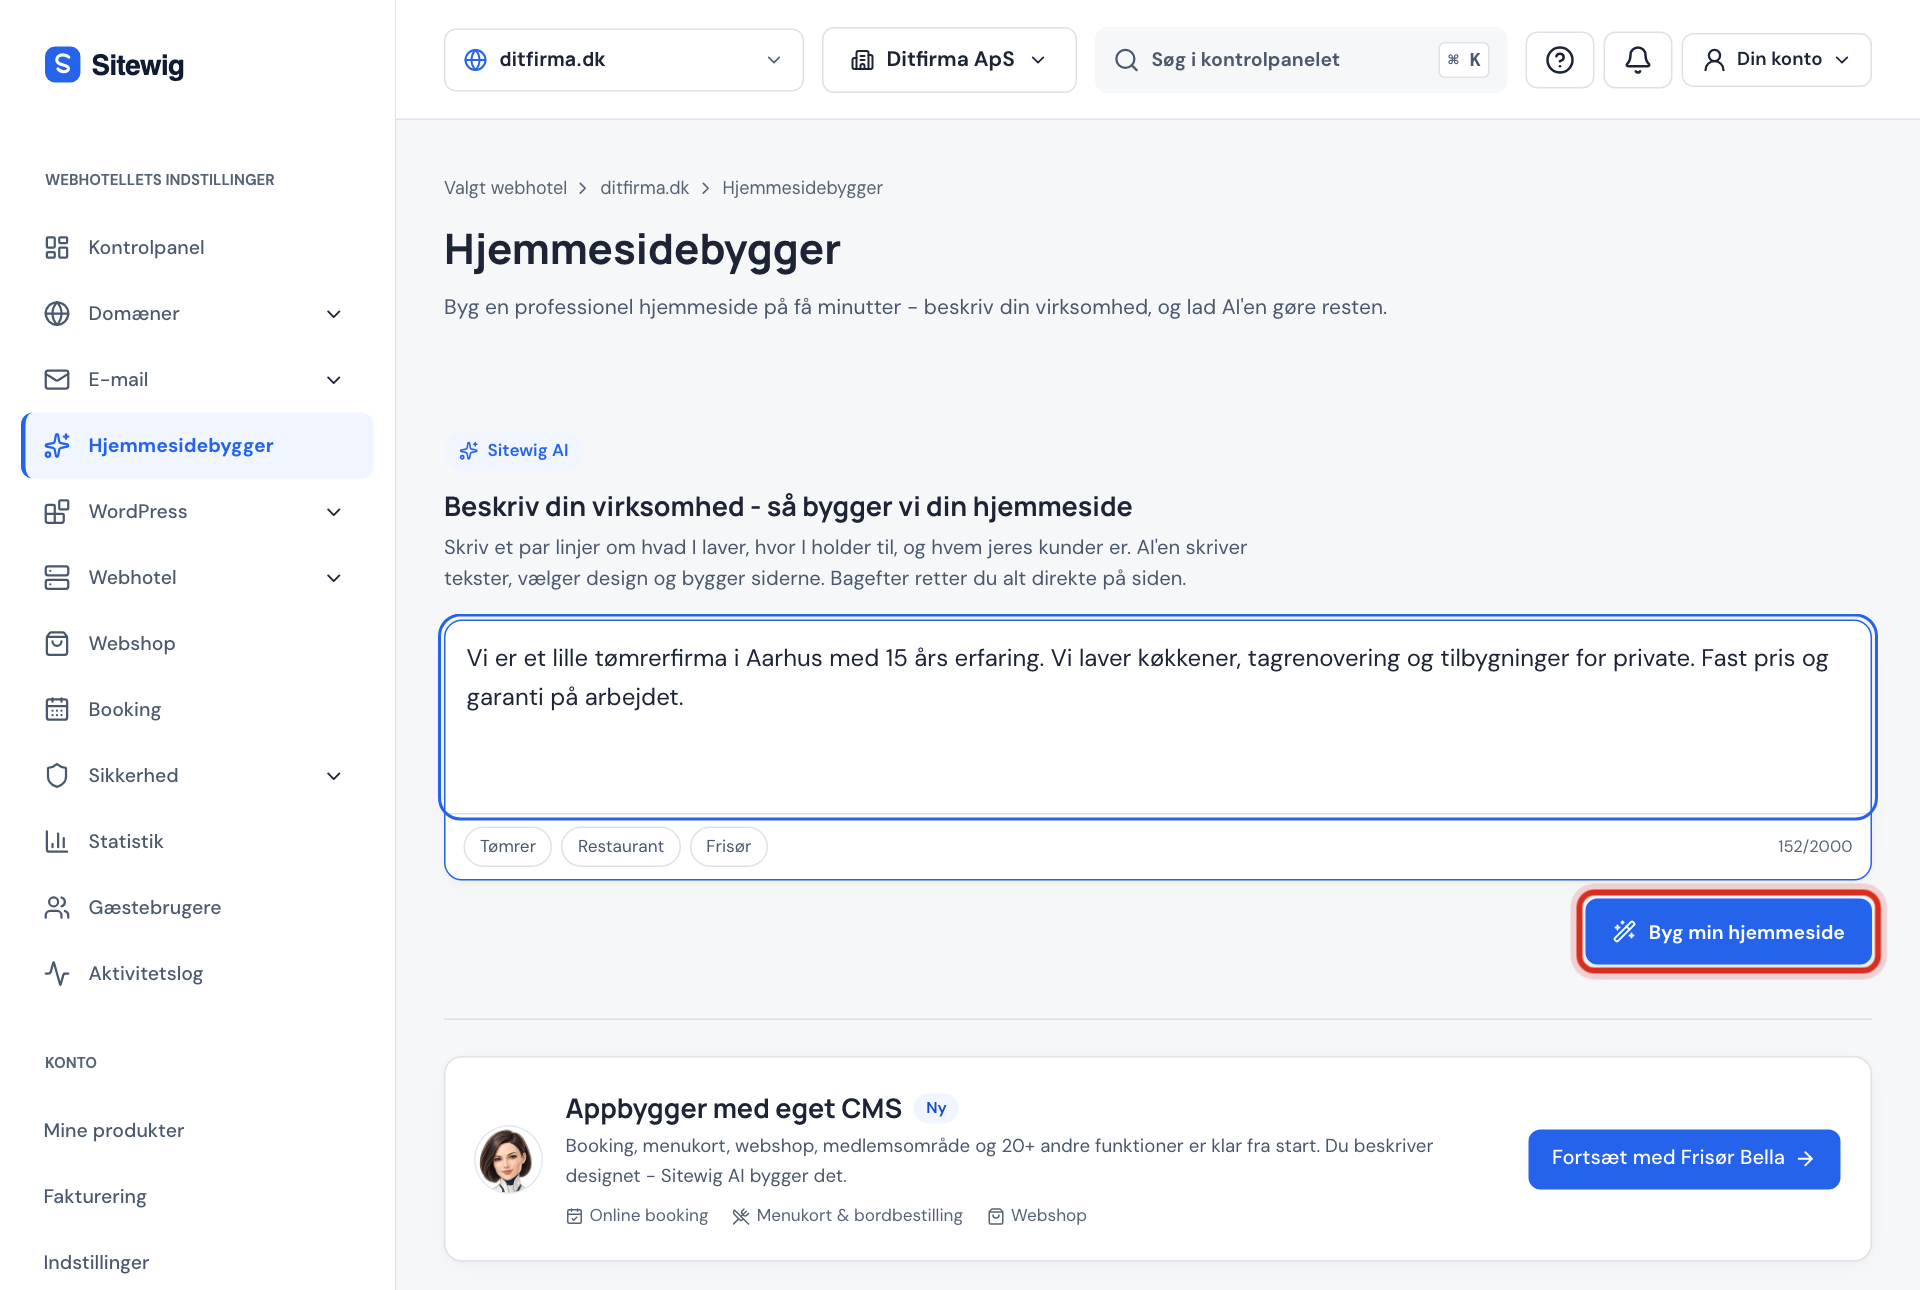
Task: Click Byg min hjemmeside button
Action: (x=1728, y=932)
